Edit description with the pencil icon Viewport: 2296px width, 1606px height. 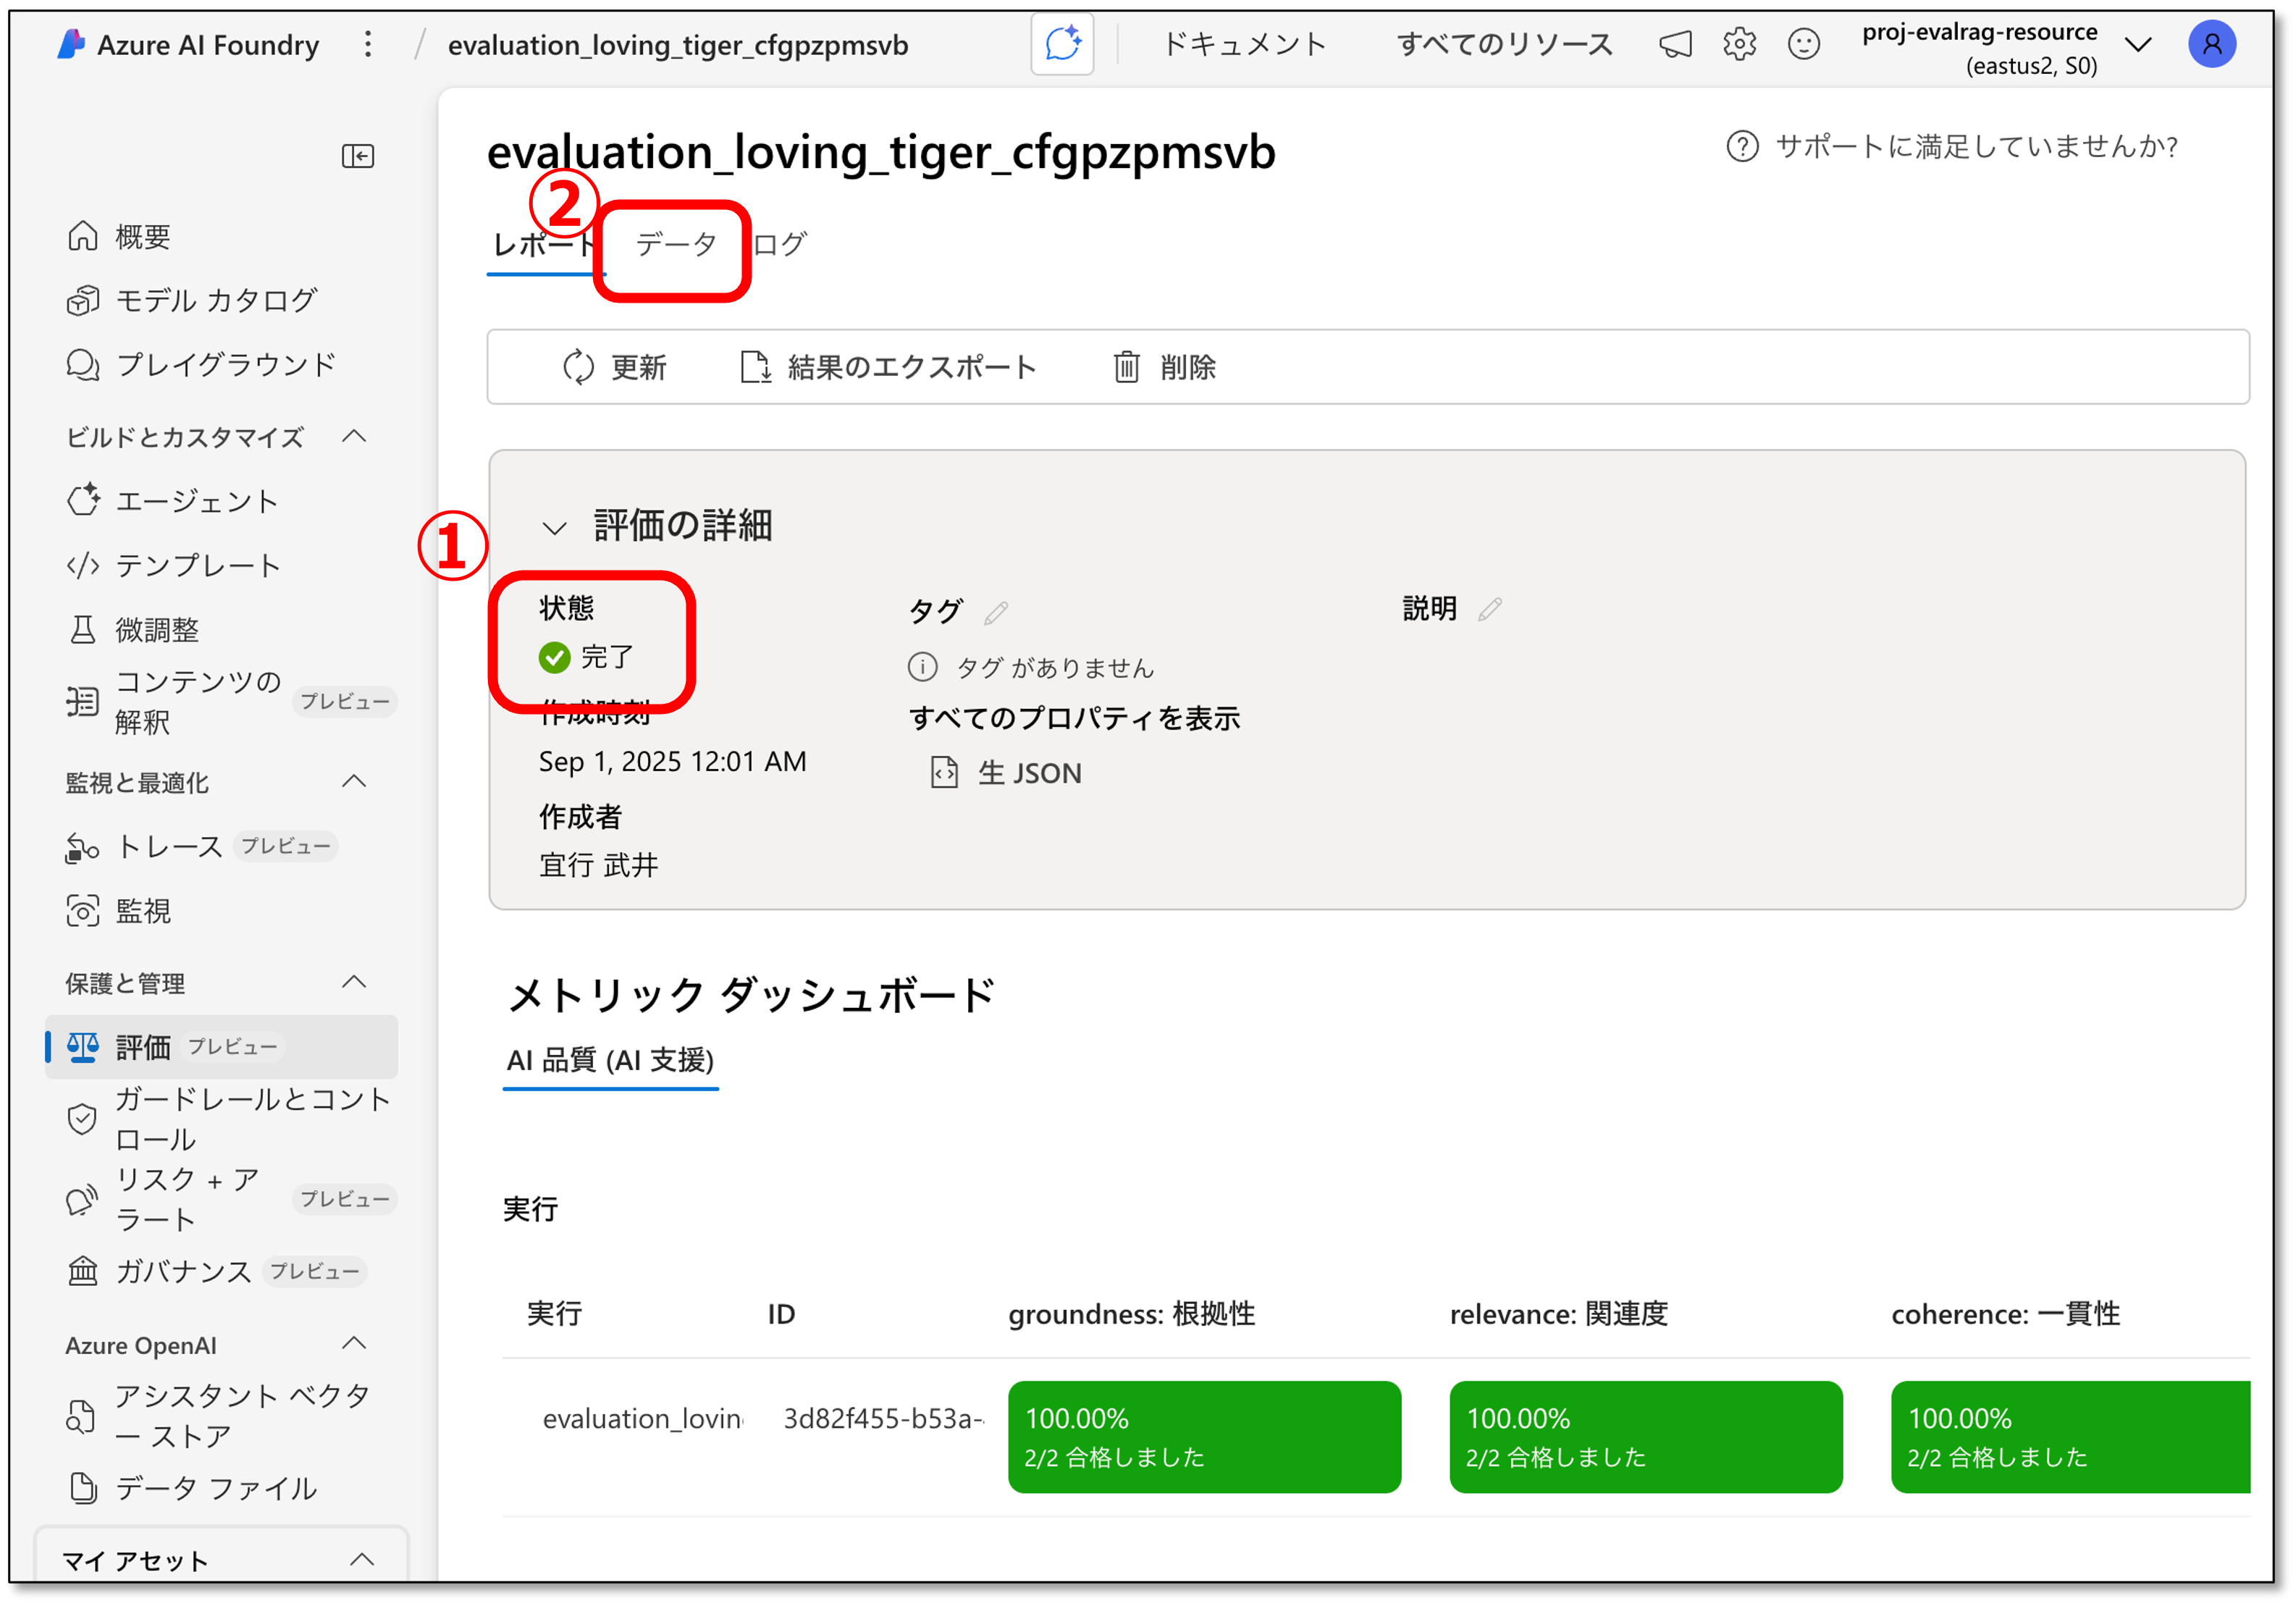(x=1490, y=609)
